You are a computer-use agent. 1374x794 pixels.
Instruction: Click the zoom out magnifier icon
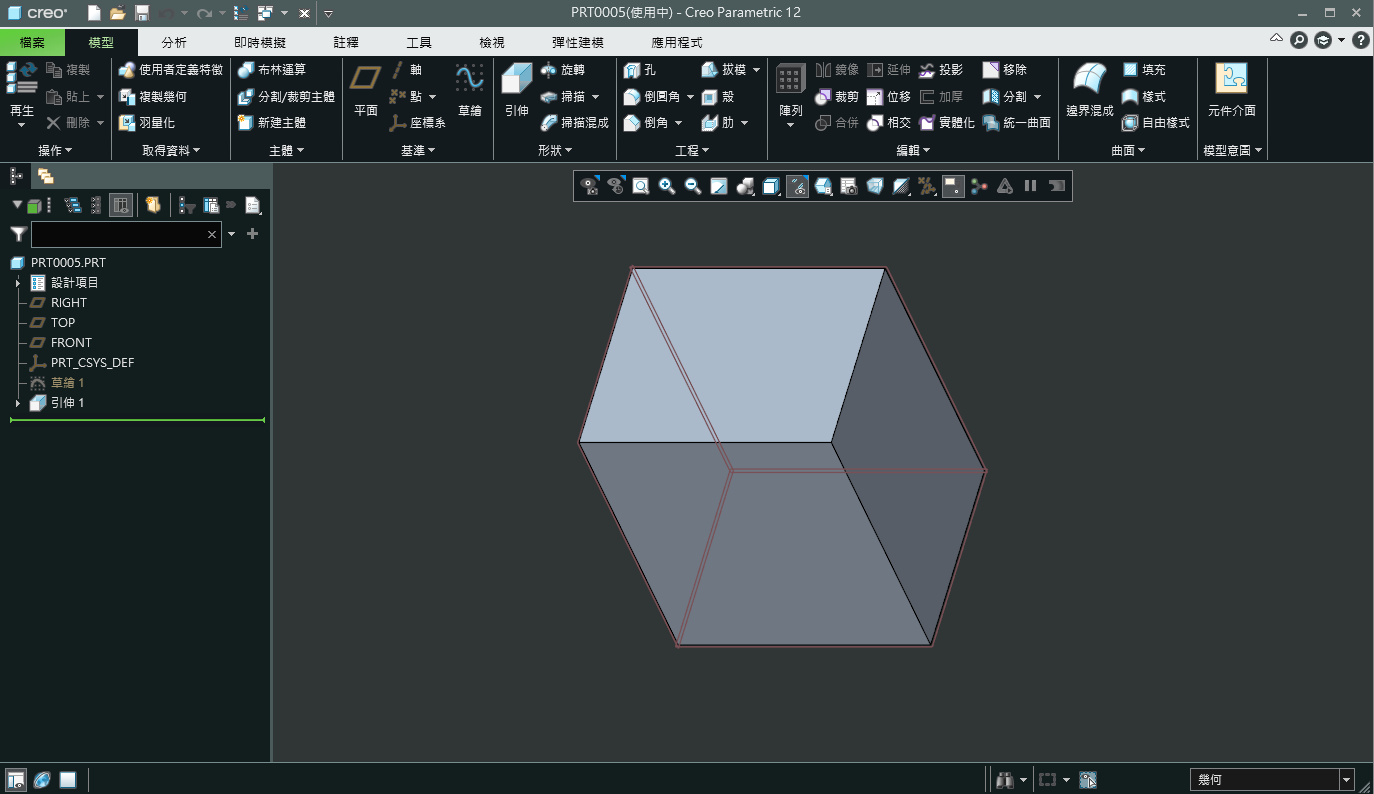pos(693,186)
